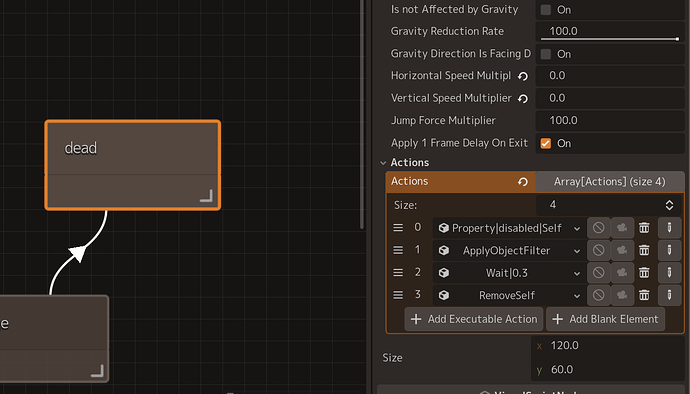Click the disable icon for ApplyObjectFilter action
The width and height of the screenshot is (690, 394).
coord(598,250)
